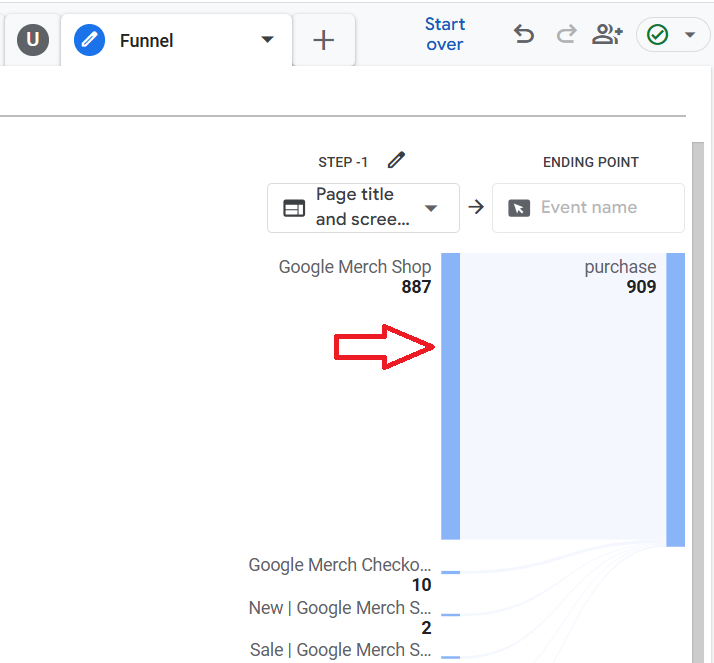714x663 pixels.
Task: Expand the data quality status dropdown arrow
Action: pos(690,35)
